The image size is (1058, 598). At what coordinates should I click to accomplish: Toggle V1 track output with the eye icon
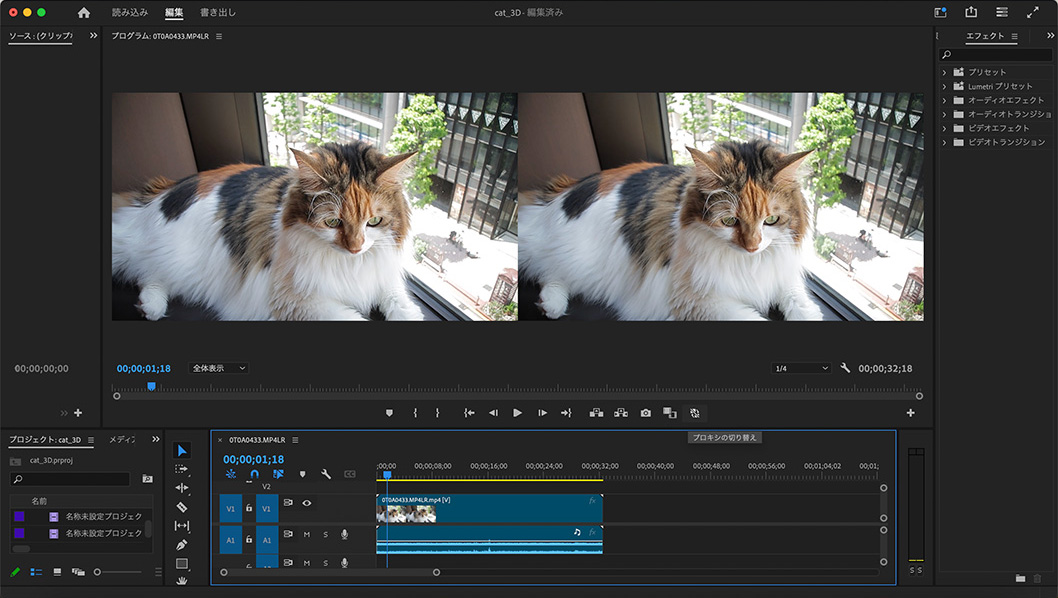click(x=307, y=503)
